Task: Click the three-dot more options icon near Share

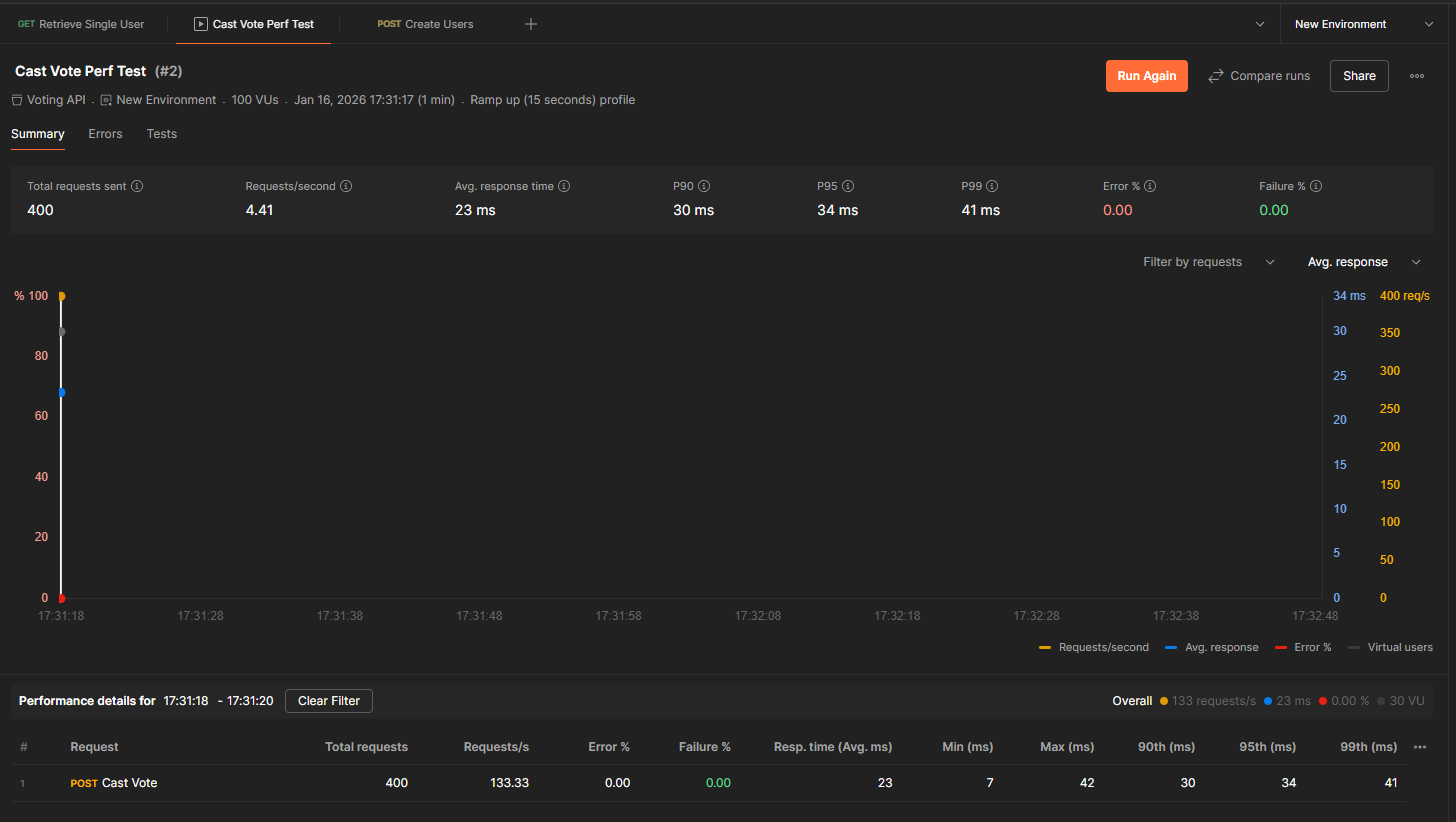Action: [1417, 76]
